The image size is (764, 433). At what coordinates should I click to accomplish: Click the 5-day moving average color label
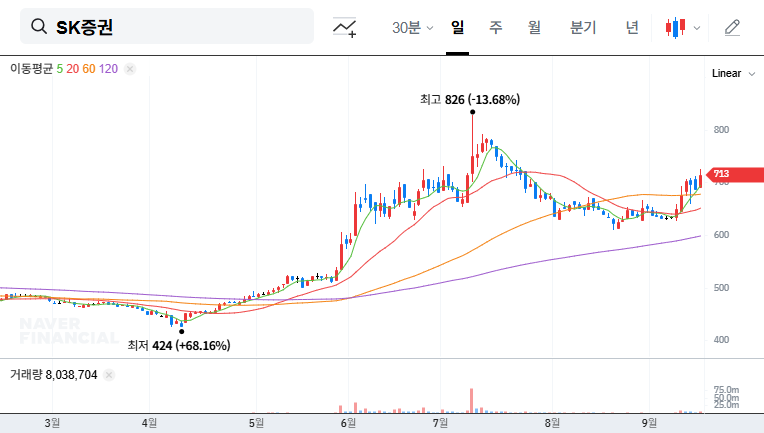coord(59,69)
